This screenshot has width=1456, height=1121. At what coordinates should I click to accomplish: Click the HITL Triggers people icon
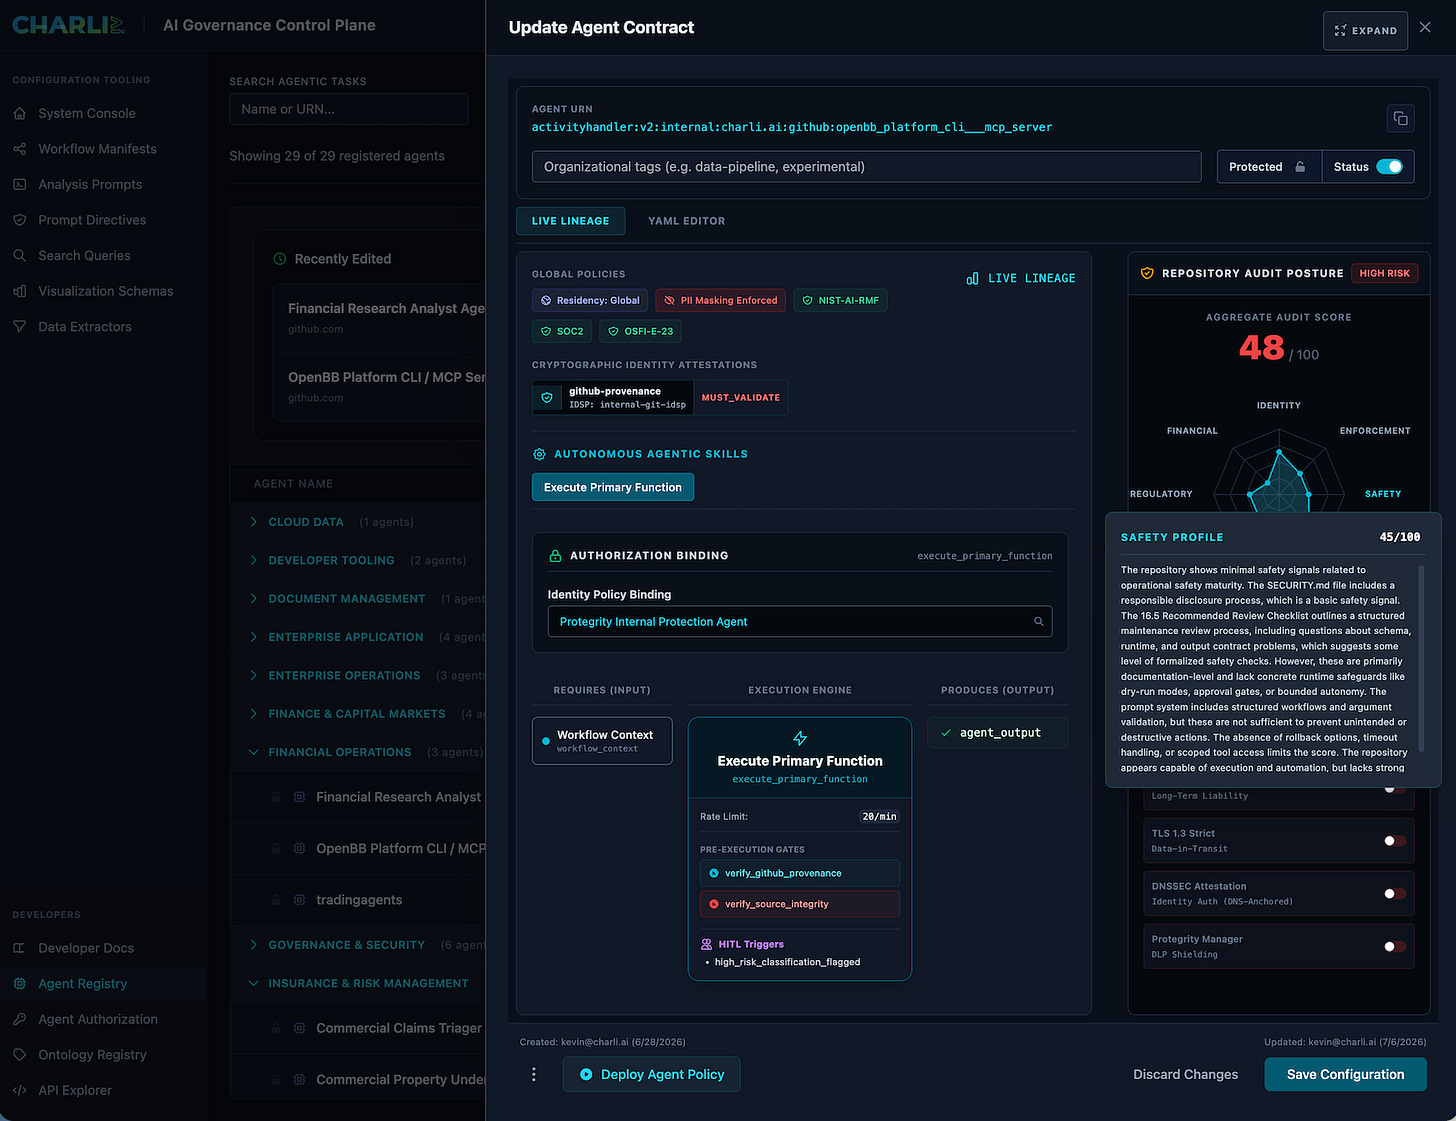pyautogui.click(x=707, y=944)
